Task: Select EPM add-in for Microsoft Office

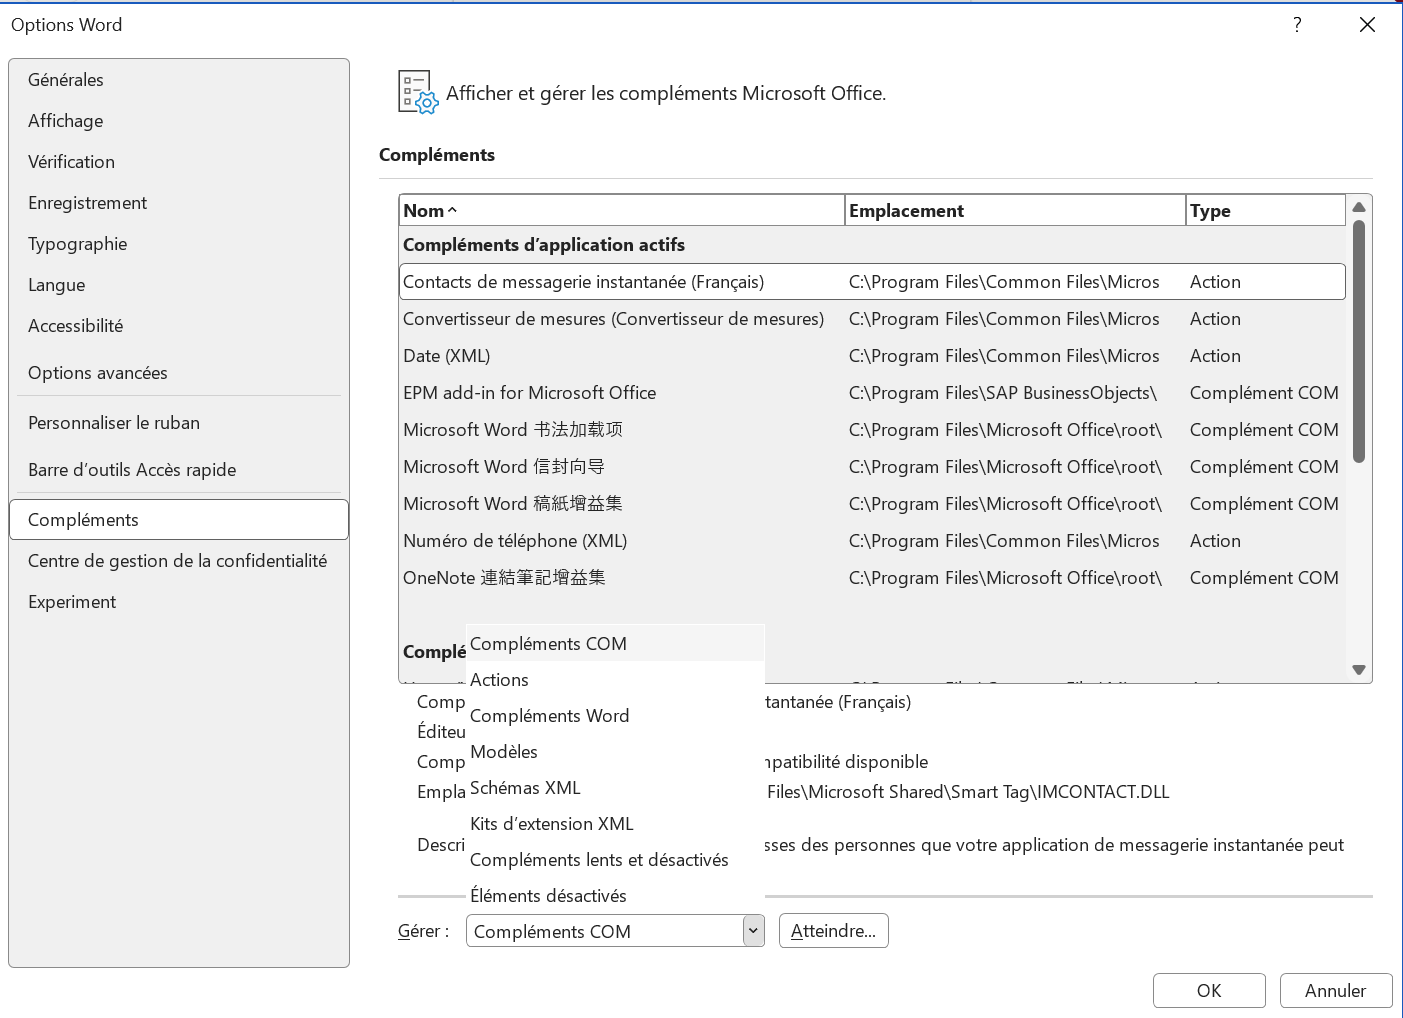Action: [872, 393]
